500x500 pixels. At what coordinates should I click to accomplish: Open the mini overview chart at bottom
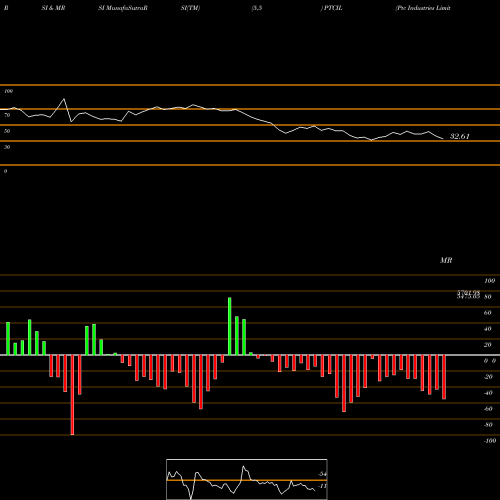pos(247,479)
